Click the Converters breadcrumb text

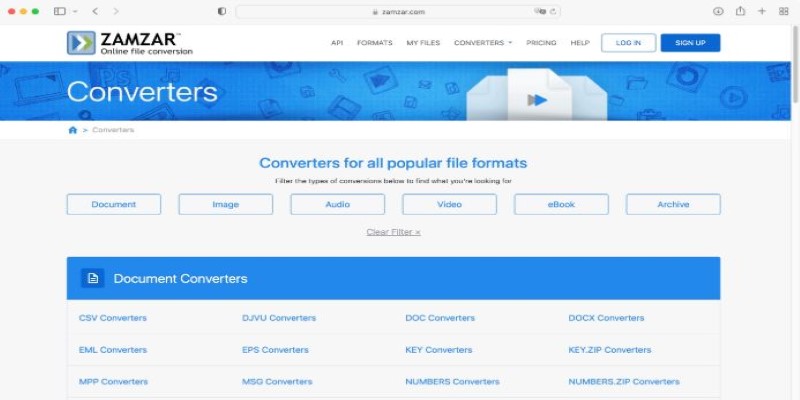click(x=113, y=130)
